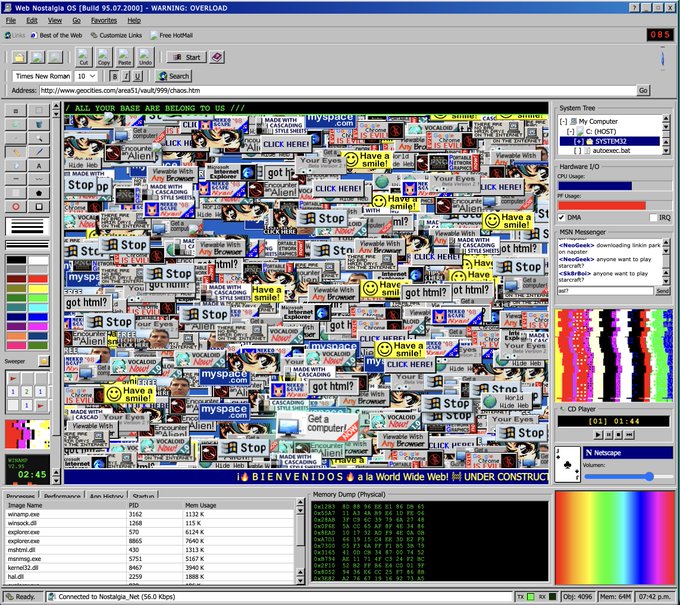Click the Paste toolbar icon
680x605 pixels.
click(124, 57)
